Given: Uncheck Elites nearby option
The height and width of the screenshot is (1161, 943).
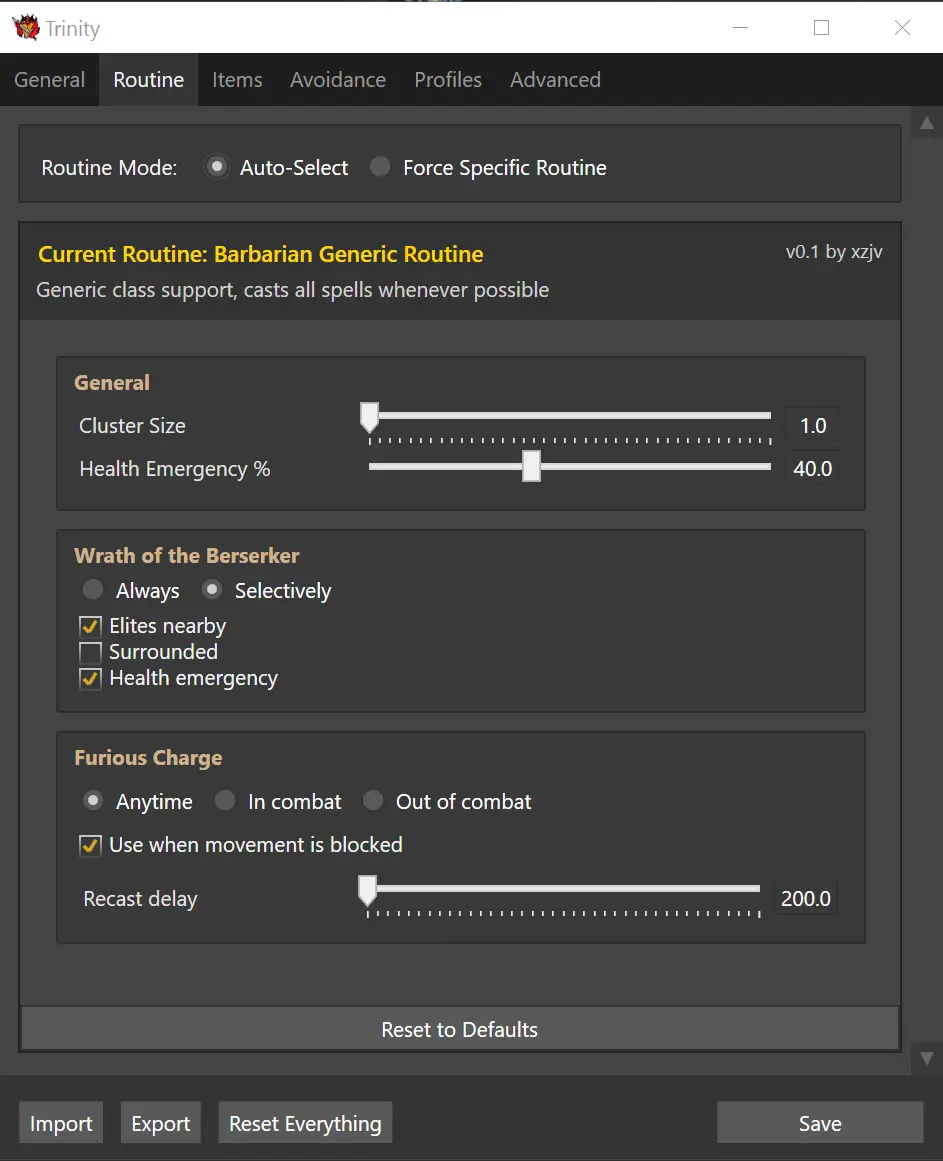Looking at the screenshot, I should [x=90, y=626].
